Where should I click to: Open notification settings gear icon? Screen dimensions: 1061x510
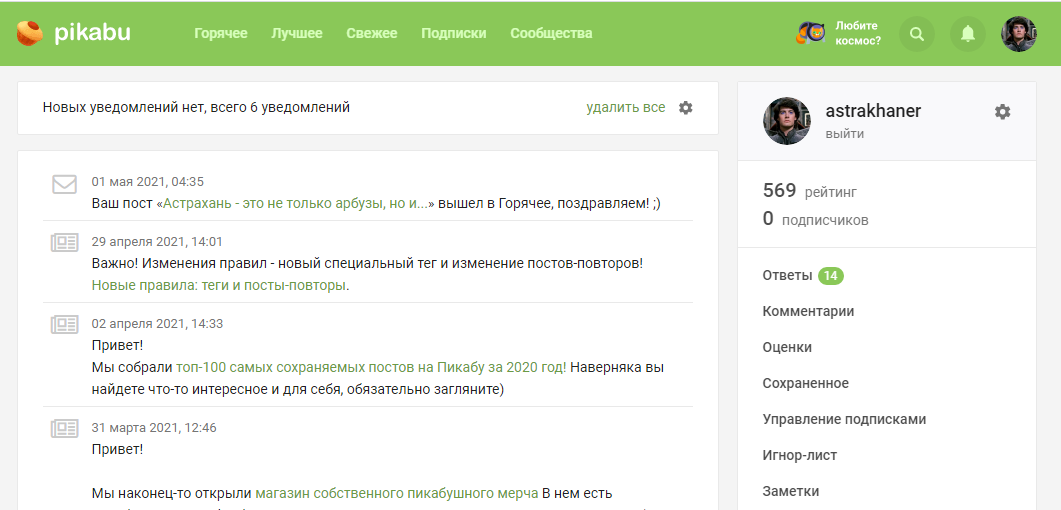(685, 108)
